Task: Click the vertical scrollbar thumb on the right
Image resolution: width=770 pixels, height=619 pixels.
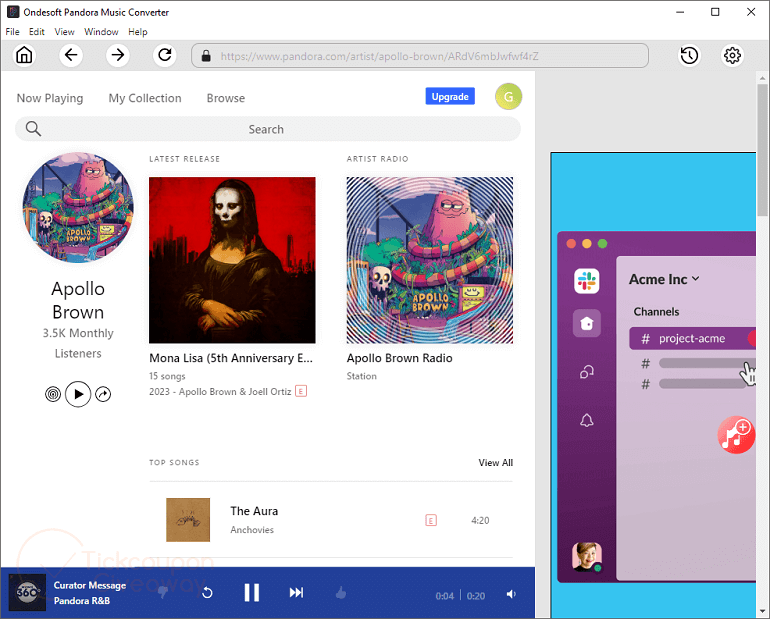Action: (x=762, y=150)
